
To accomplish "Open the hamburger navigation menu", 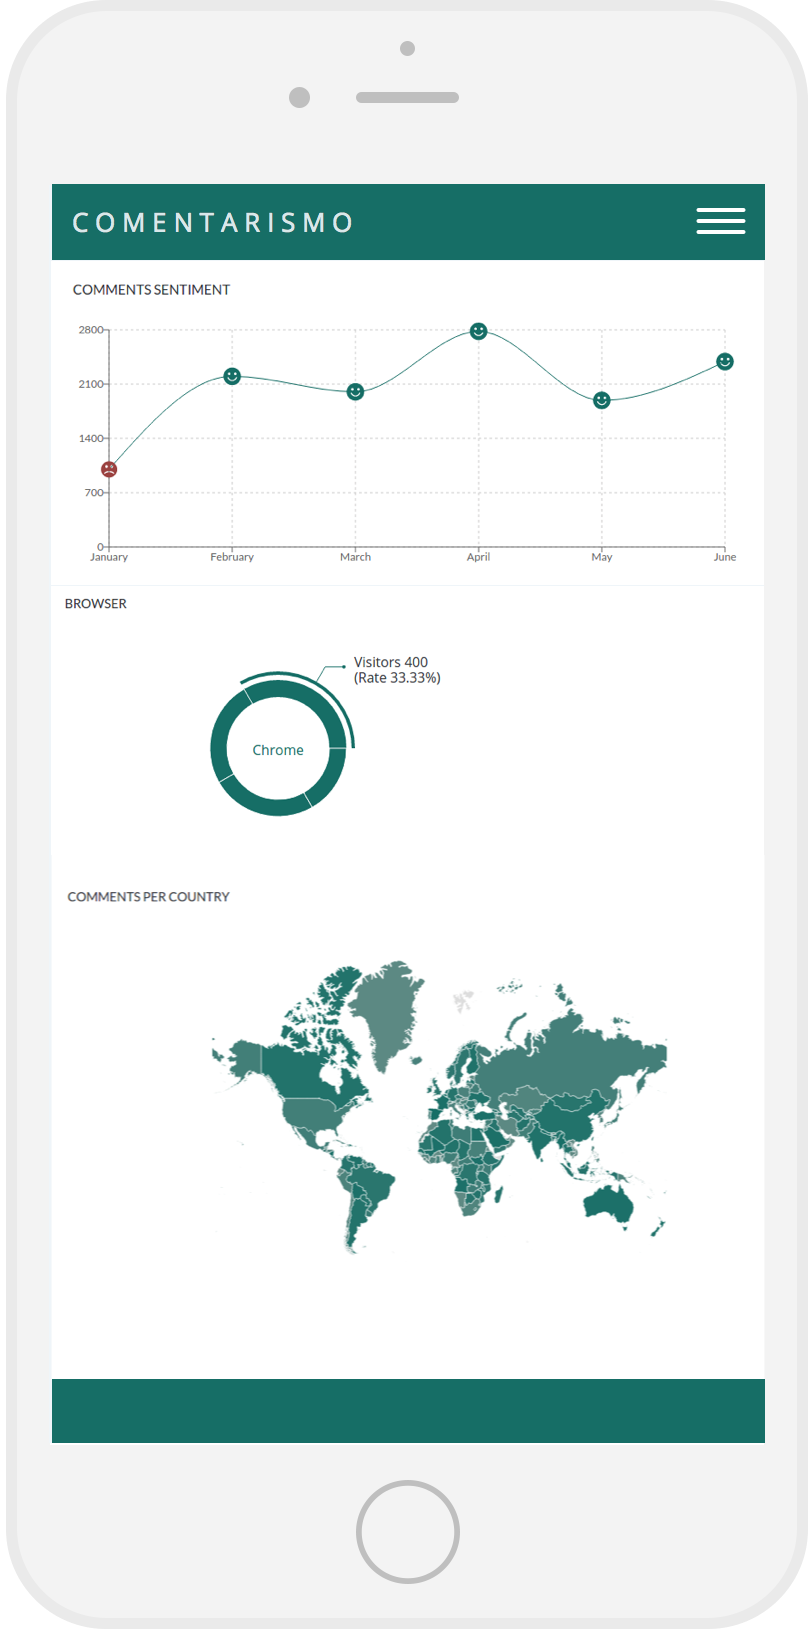I will (720, 221).
